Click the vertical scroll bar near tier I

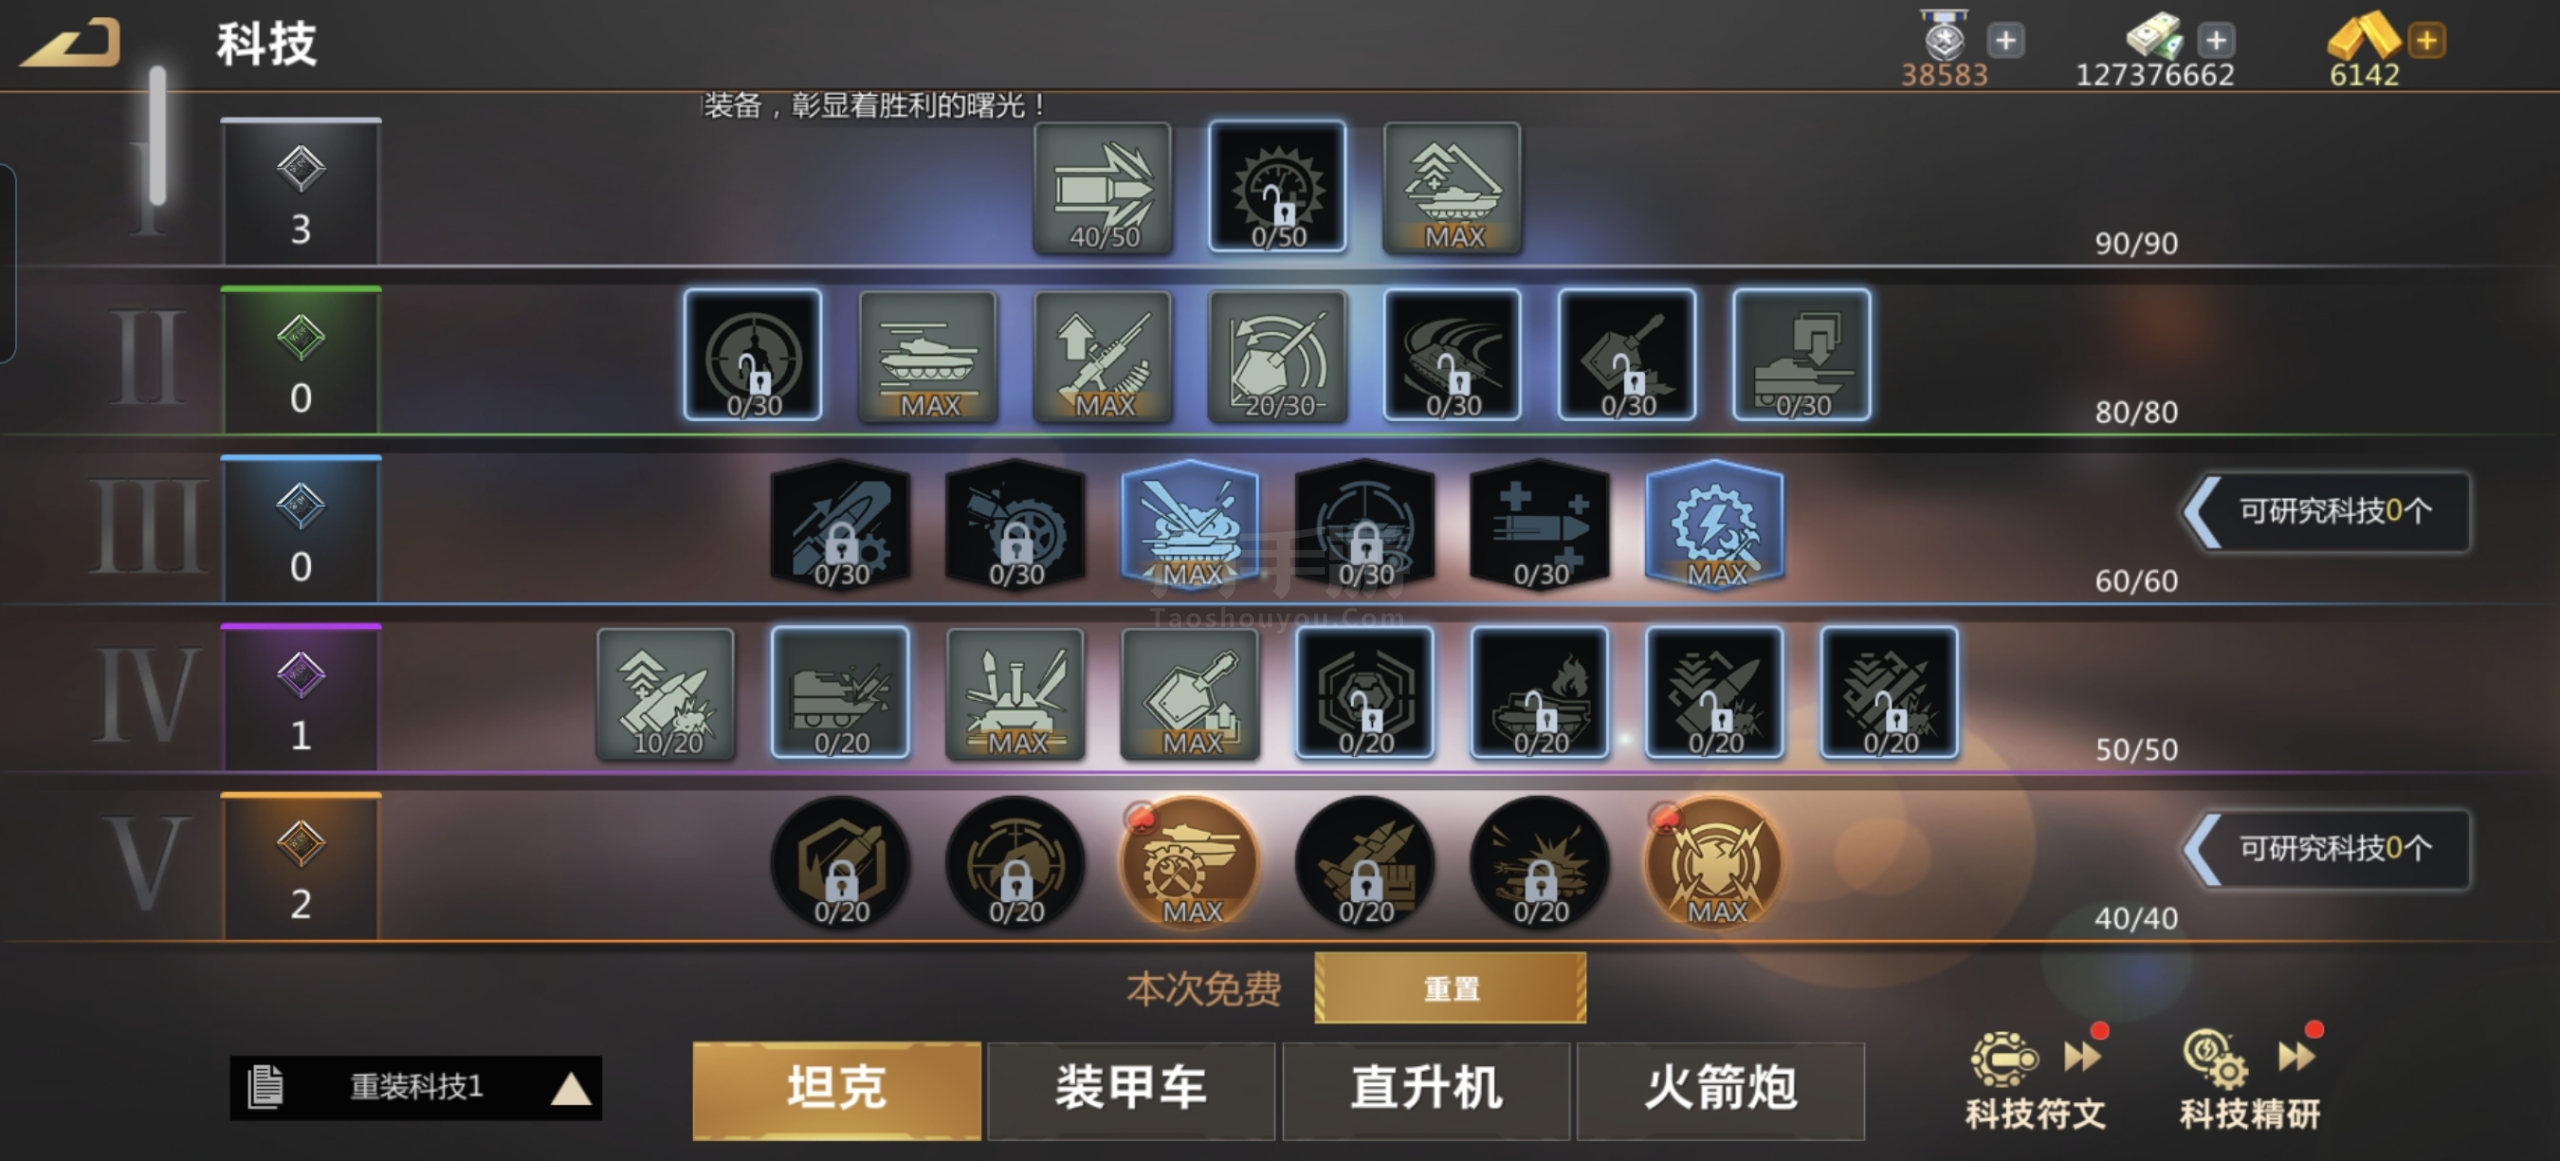point(157,135)
